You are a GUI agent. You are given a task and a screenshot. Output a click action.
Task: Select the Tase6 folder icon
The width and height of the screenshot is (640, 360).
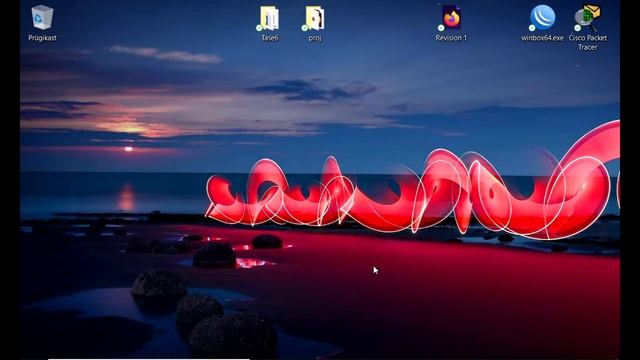(269, 18)
